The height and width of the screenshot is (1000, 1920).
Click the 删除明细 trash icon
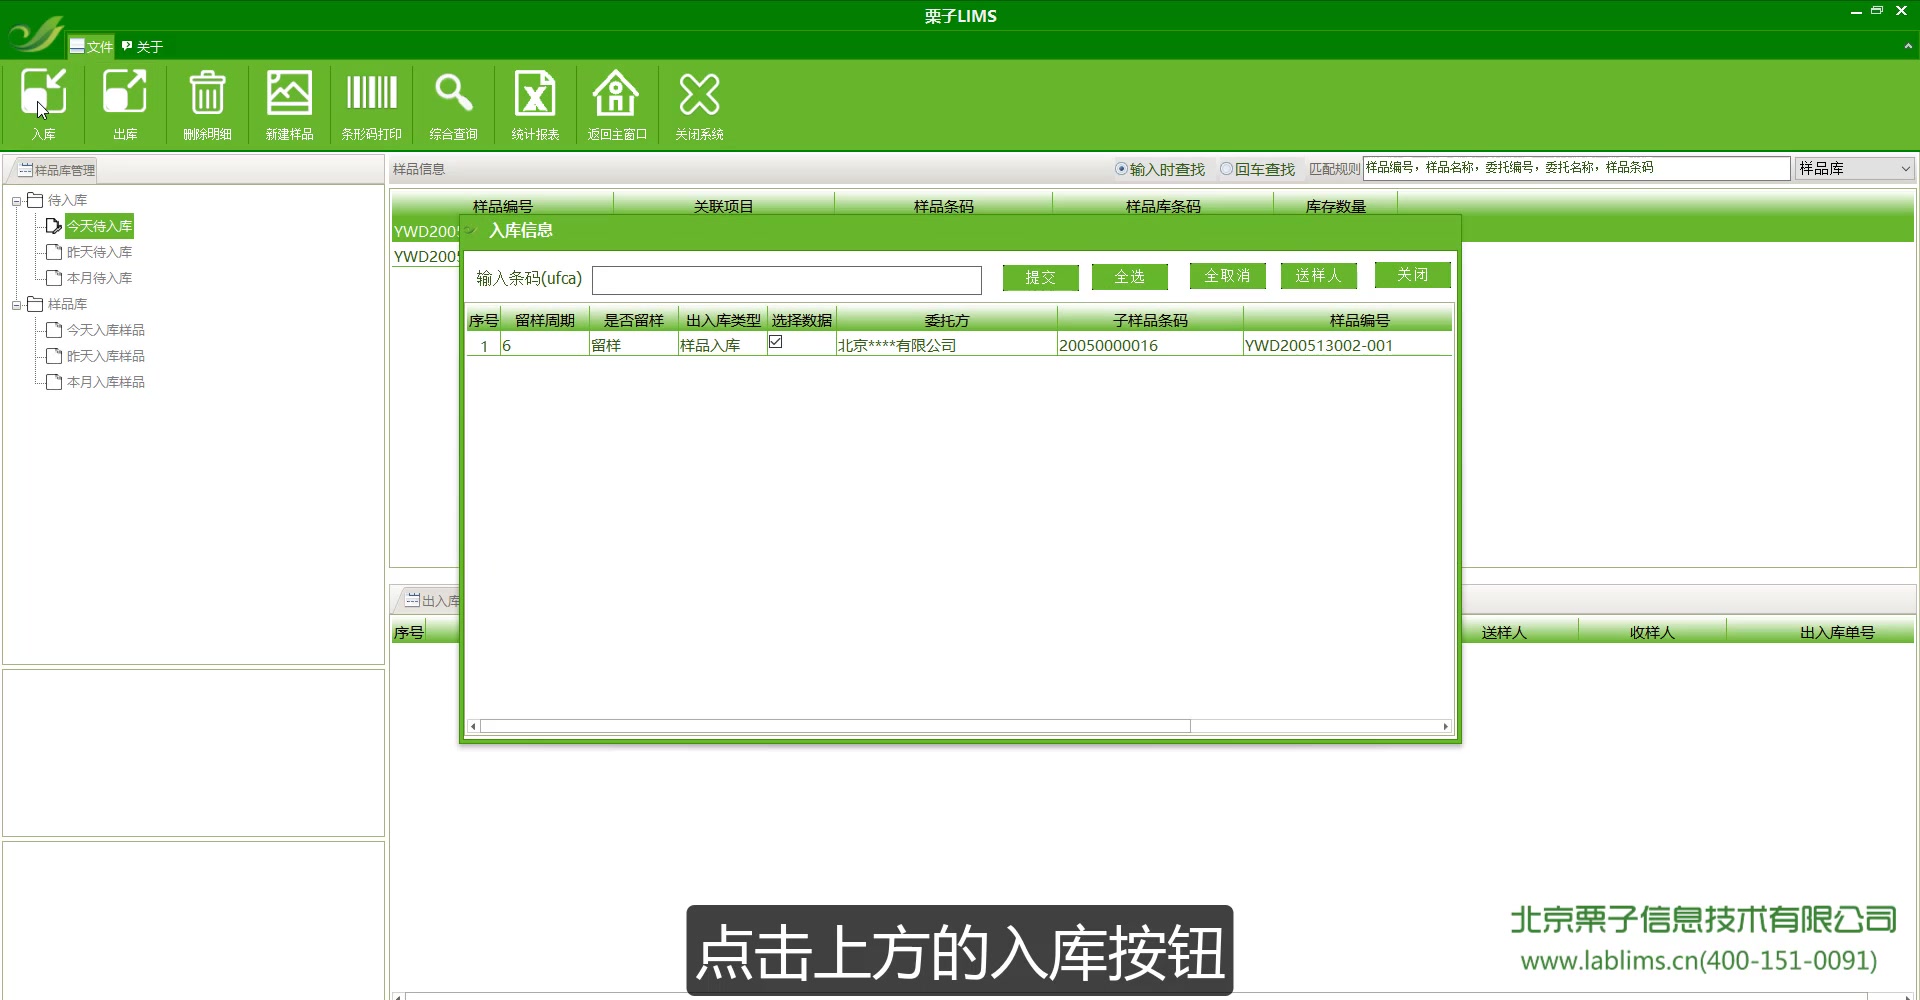point(207,100)
